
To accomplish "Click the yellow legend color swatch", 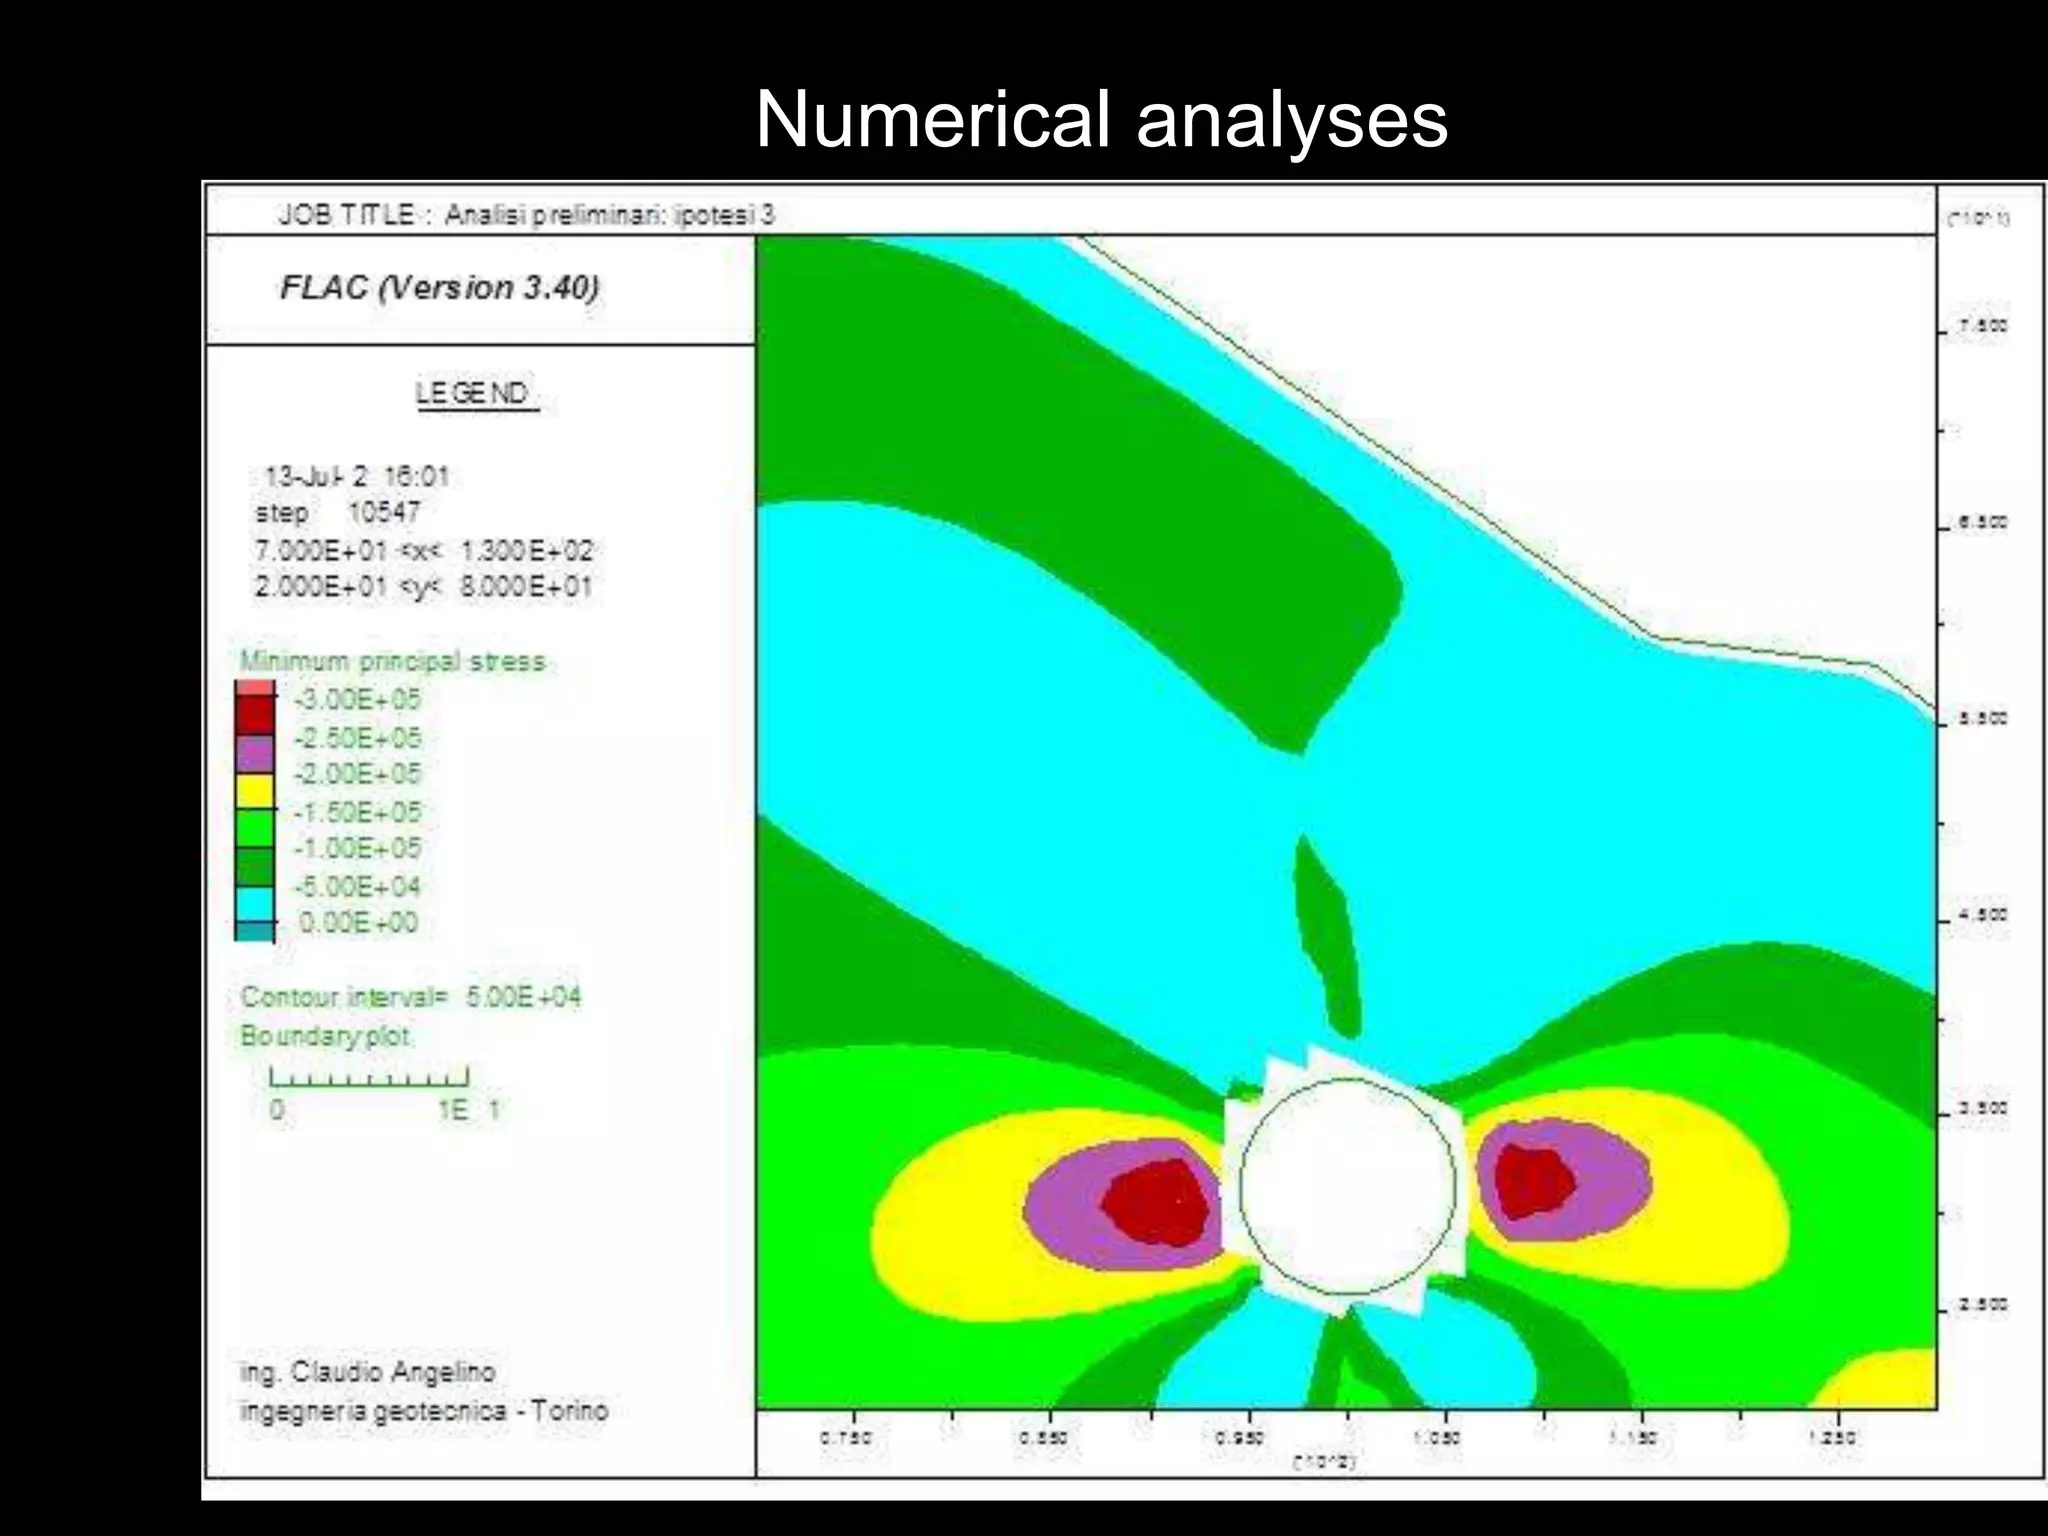I will pyautogui.click(x=255, y=790).
